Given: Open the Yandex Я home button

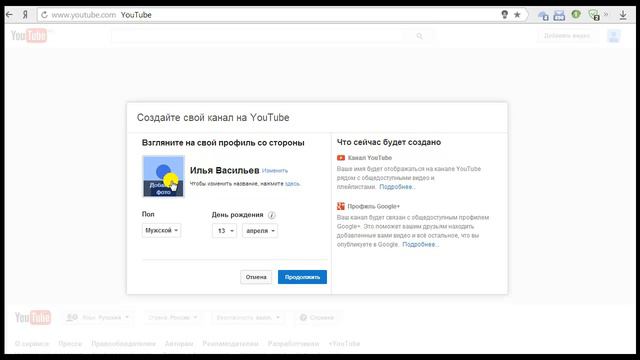Looking at the screenshot, I should pos(25,15).
